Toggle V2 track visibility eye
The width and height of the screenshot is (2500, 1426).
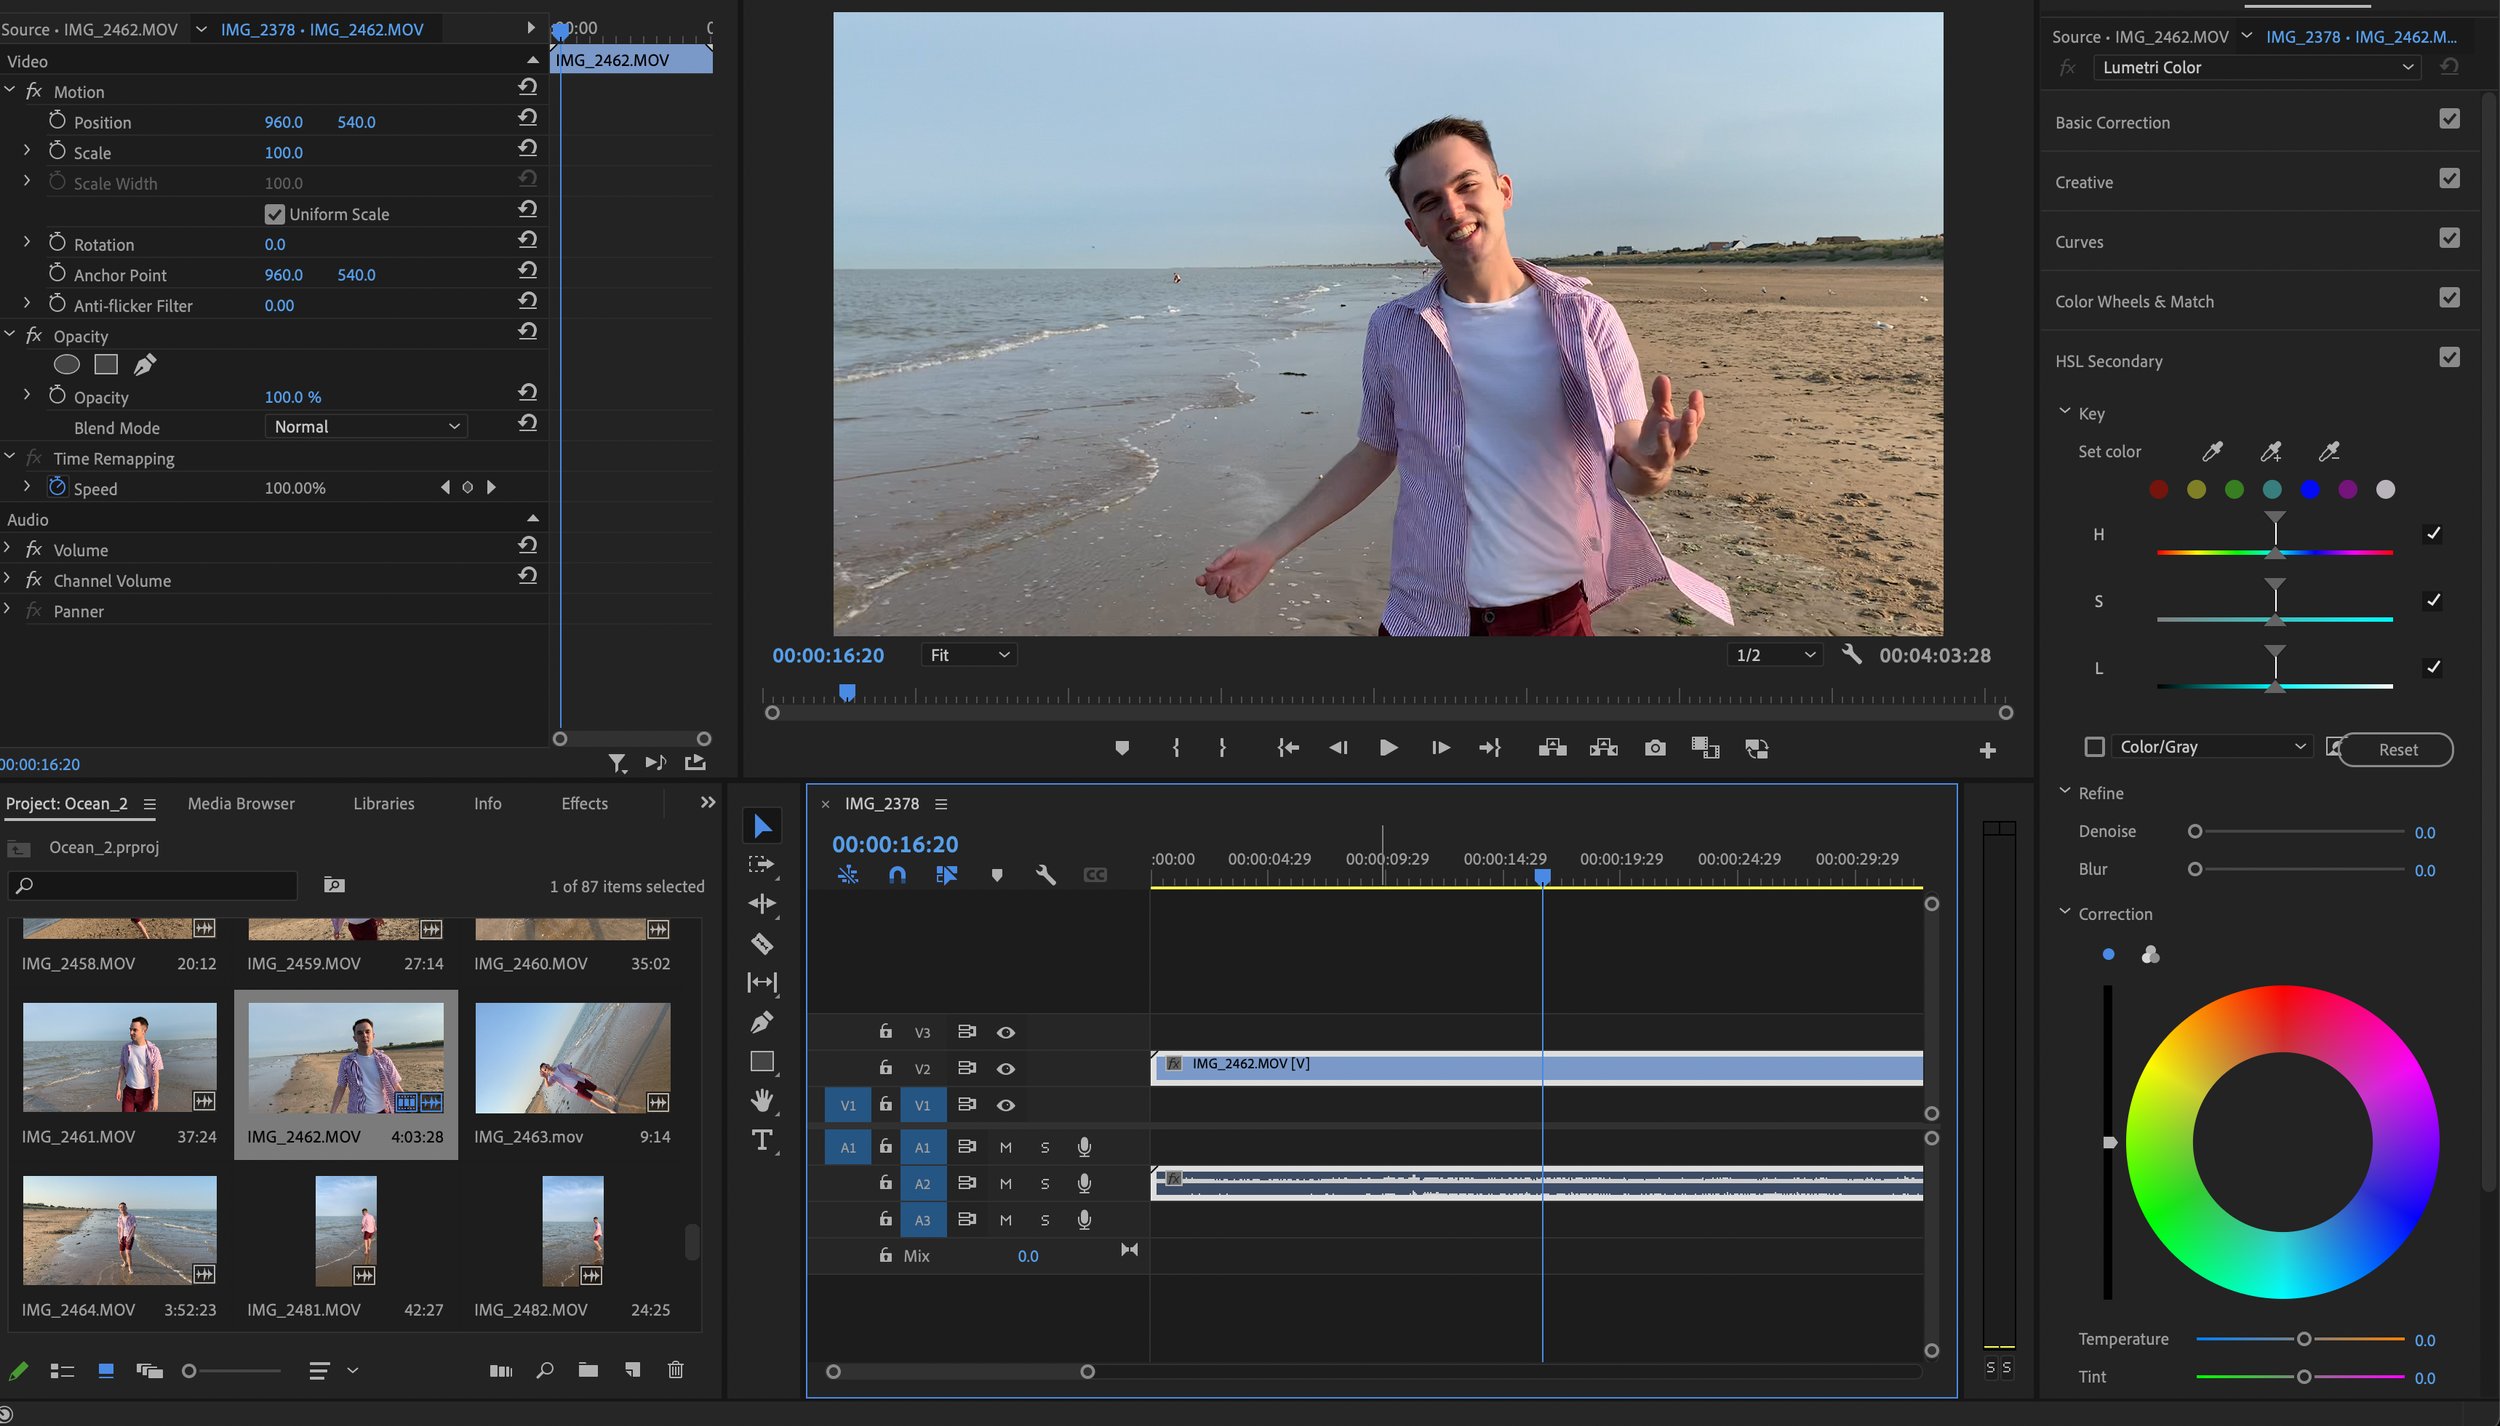1006,1069
